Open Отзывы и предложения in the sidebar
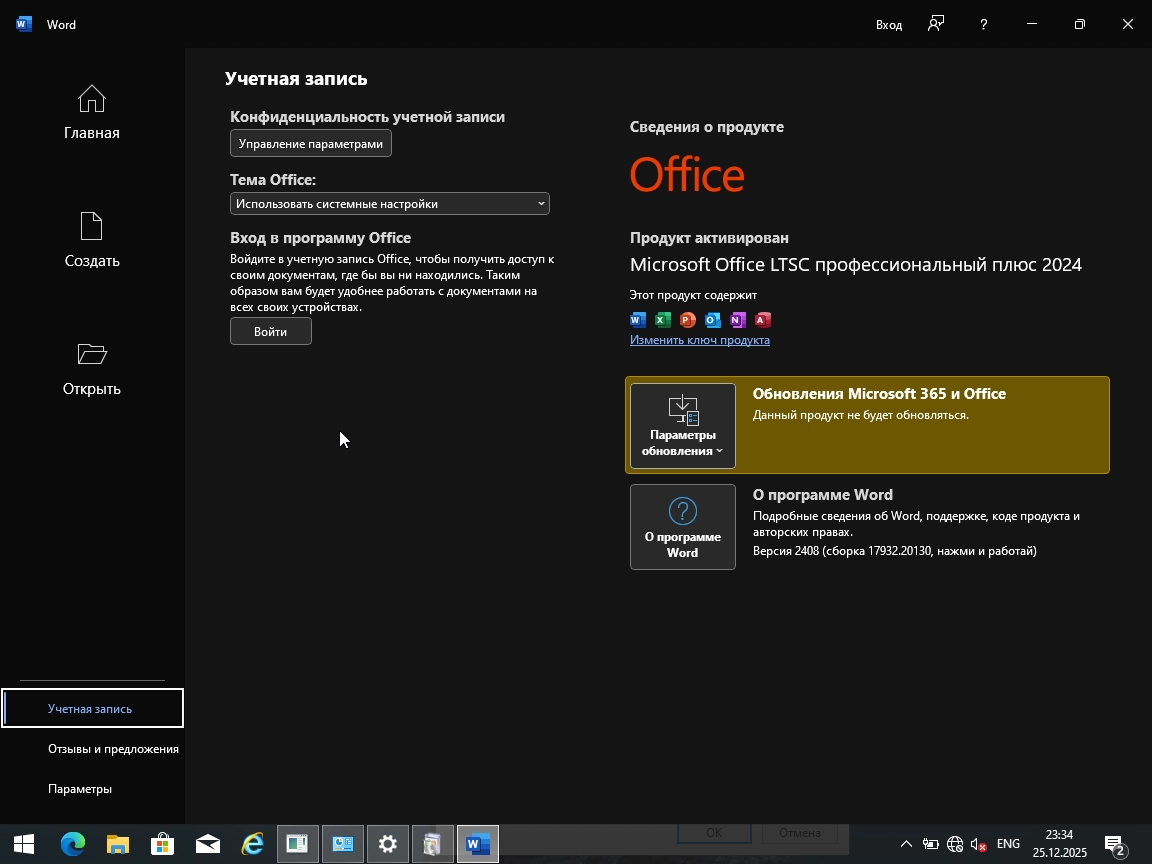The height and width of the screenshot is (864, 1152). point(113,749)
